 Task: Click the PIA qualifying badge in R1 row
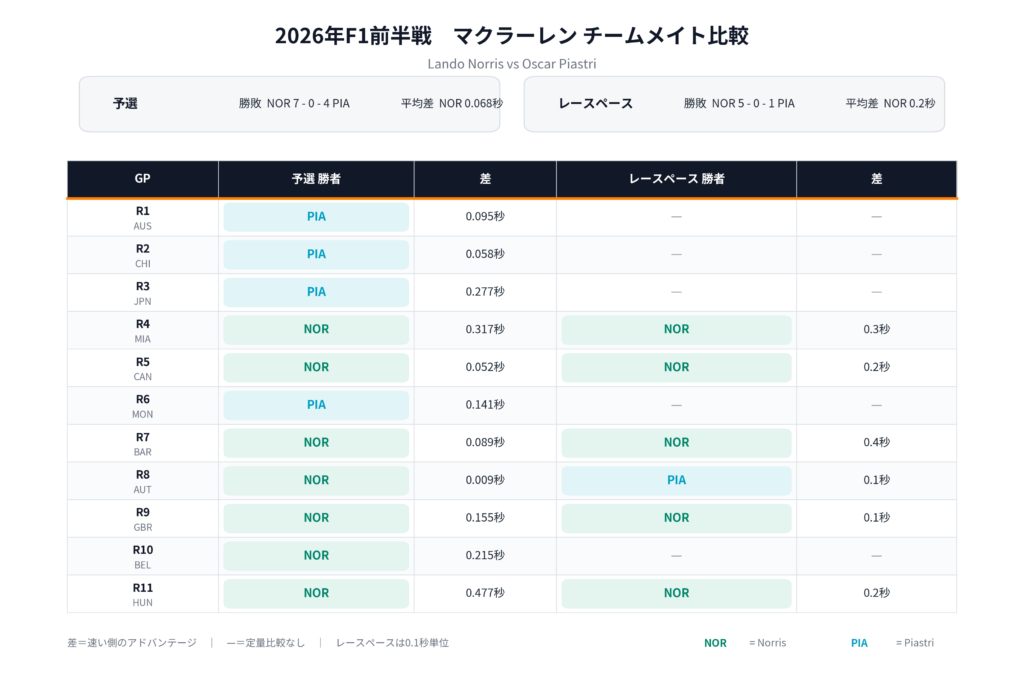coord(316,217)
